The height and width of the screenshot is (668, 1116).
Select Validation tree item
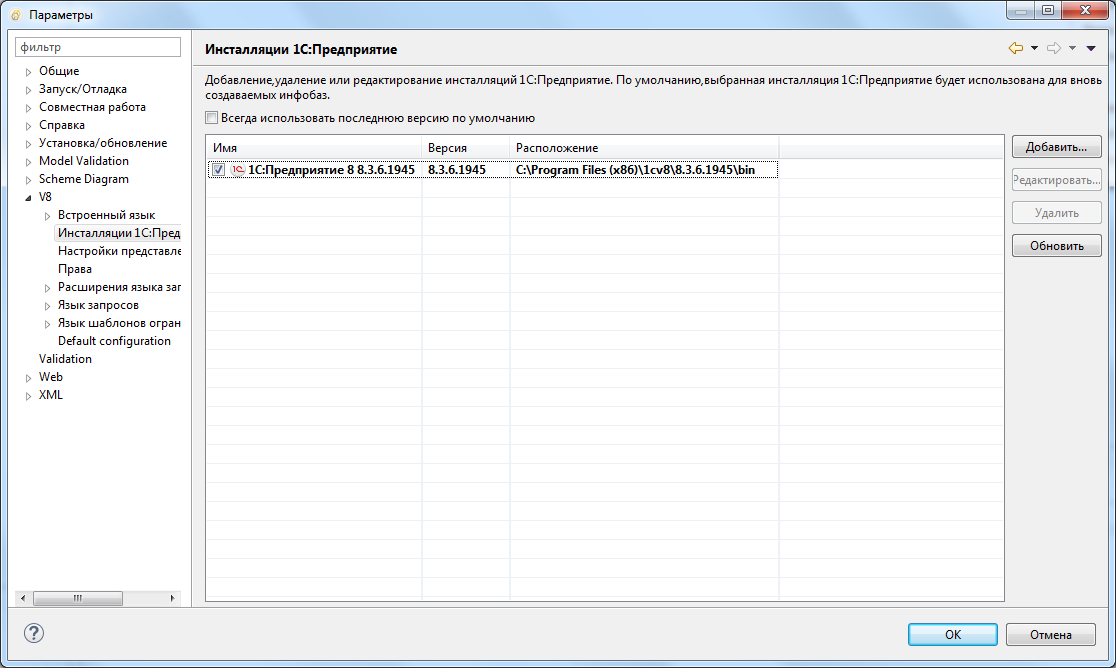pyautogui.click(x=65, y=359)
